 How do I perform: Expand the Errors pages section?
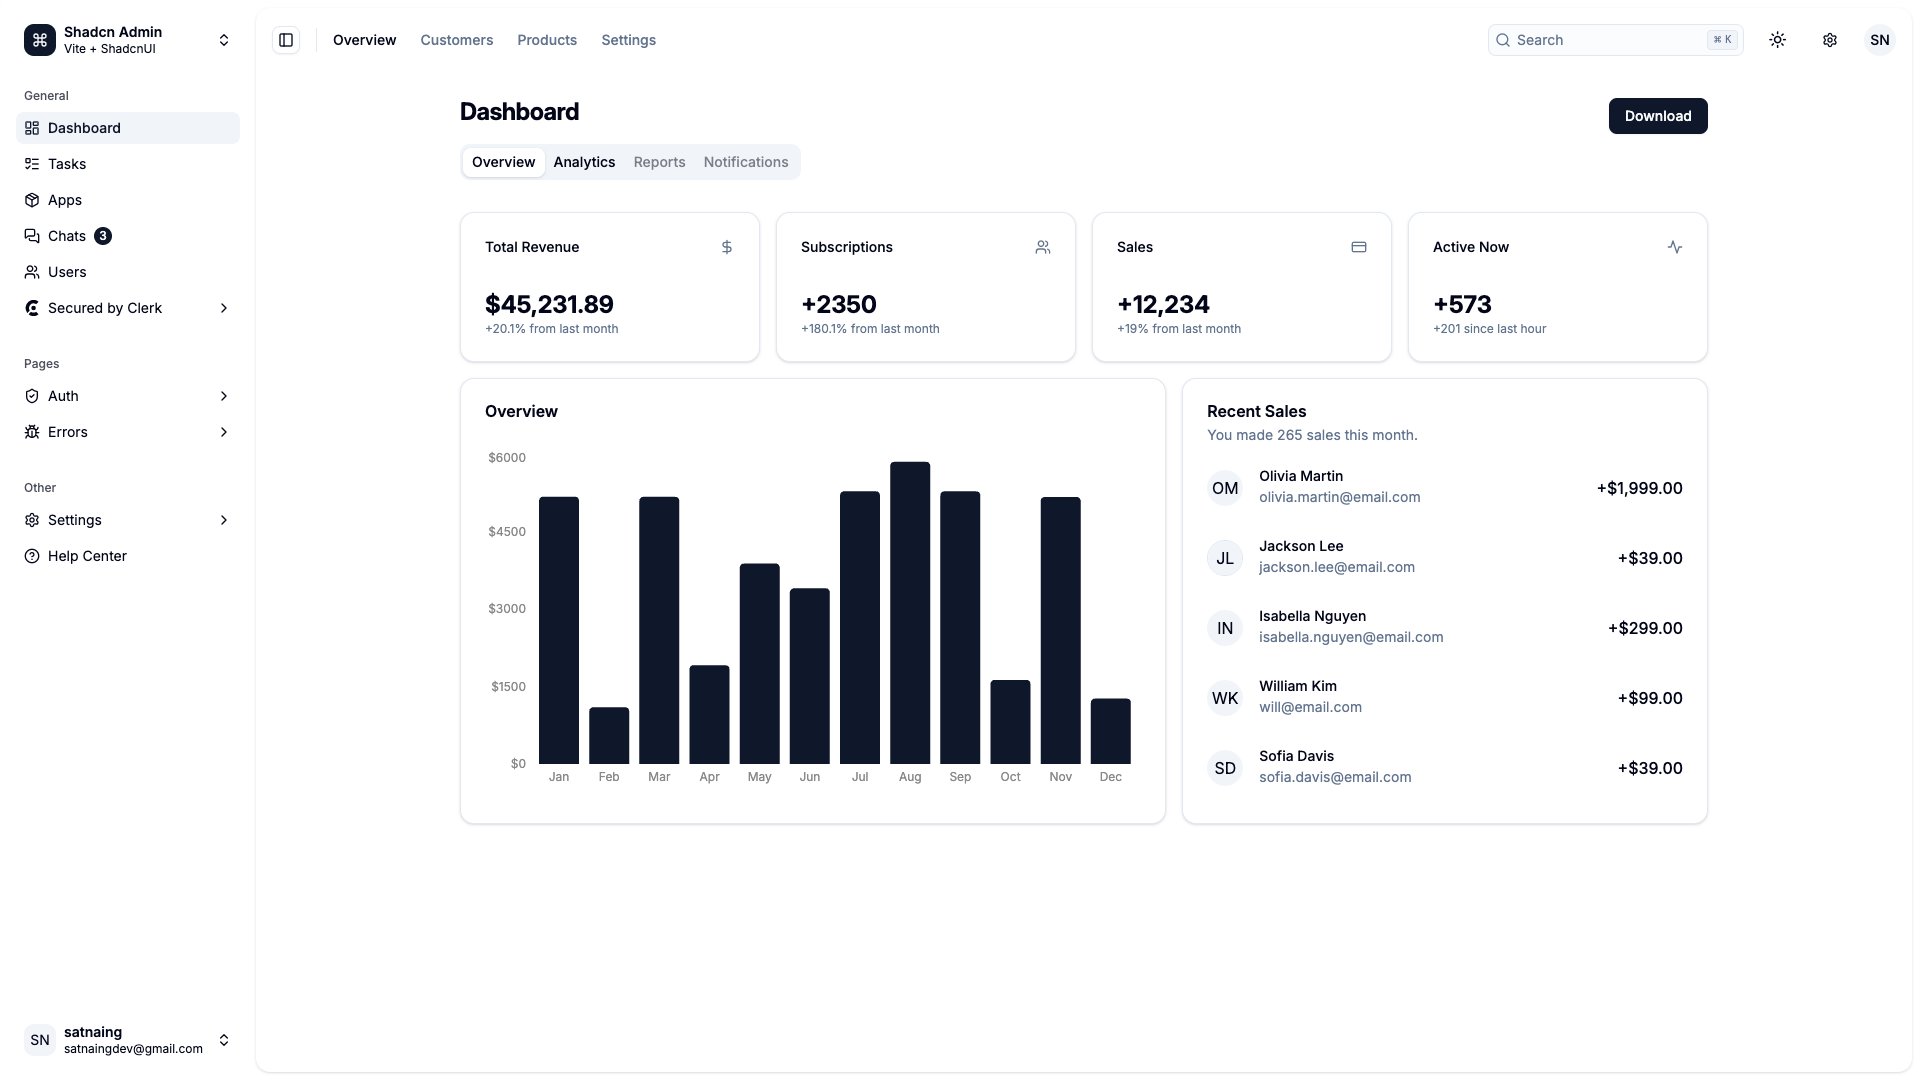(127, 432)
